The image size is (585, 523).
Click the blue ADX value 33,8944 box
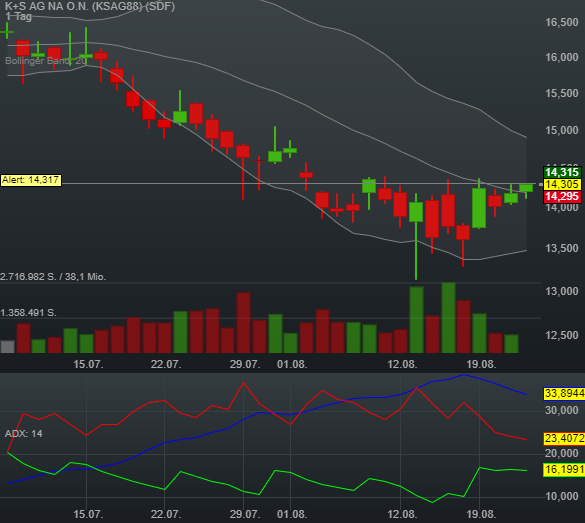[564, 394]
